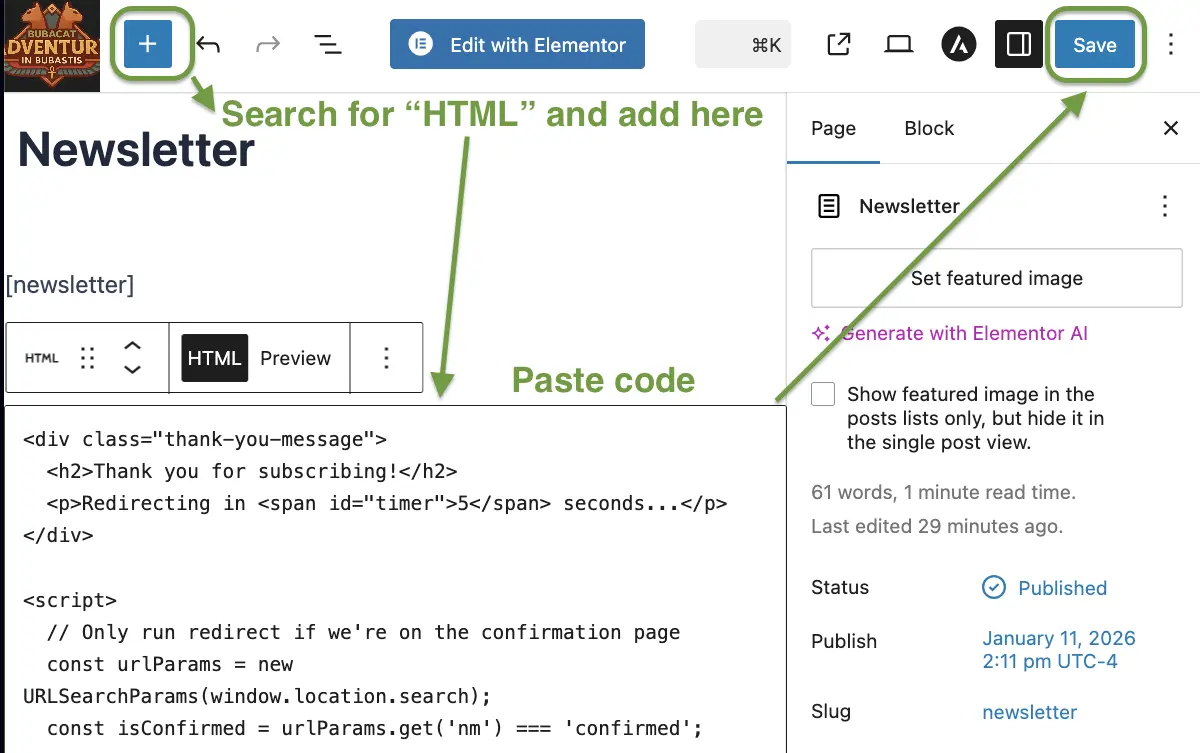Enable the hide featured image in single post checkbox
The image size is (1200, 753).
point(822,394)
